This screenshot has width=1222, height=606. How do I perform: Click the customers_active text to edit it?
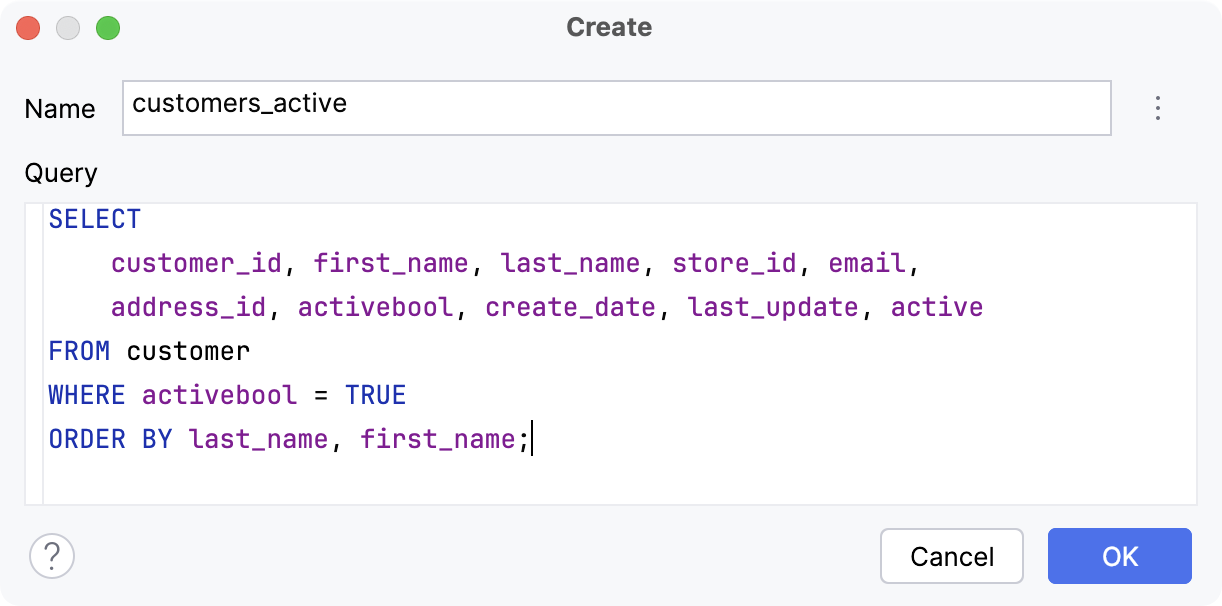(x=240, y=103)
